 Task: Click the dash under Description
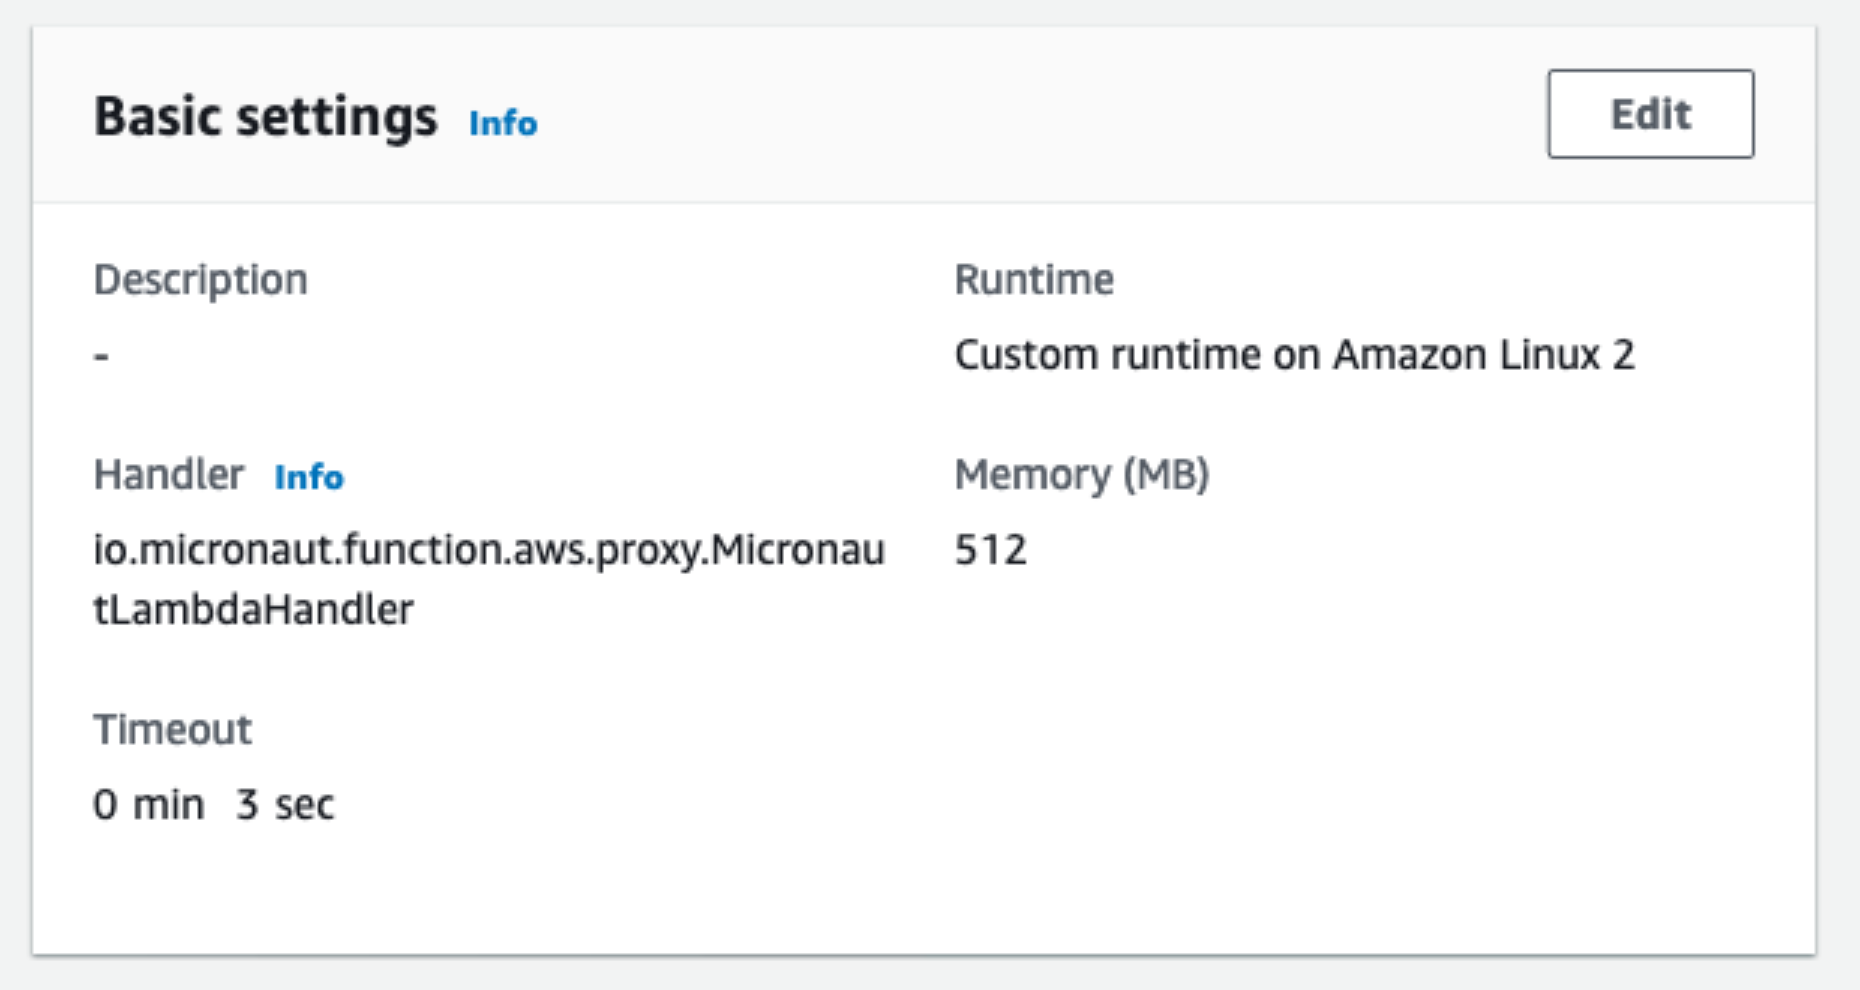[x=101, y=356]
